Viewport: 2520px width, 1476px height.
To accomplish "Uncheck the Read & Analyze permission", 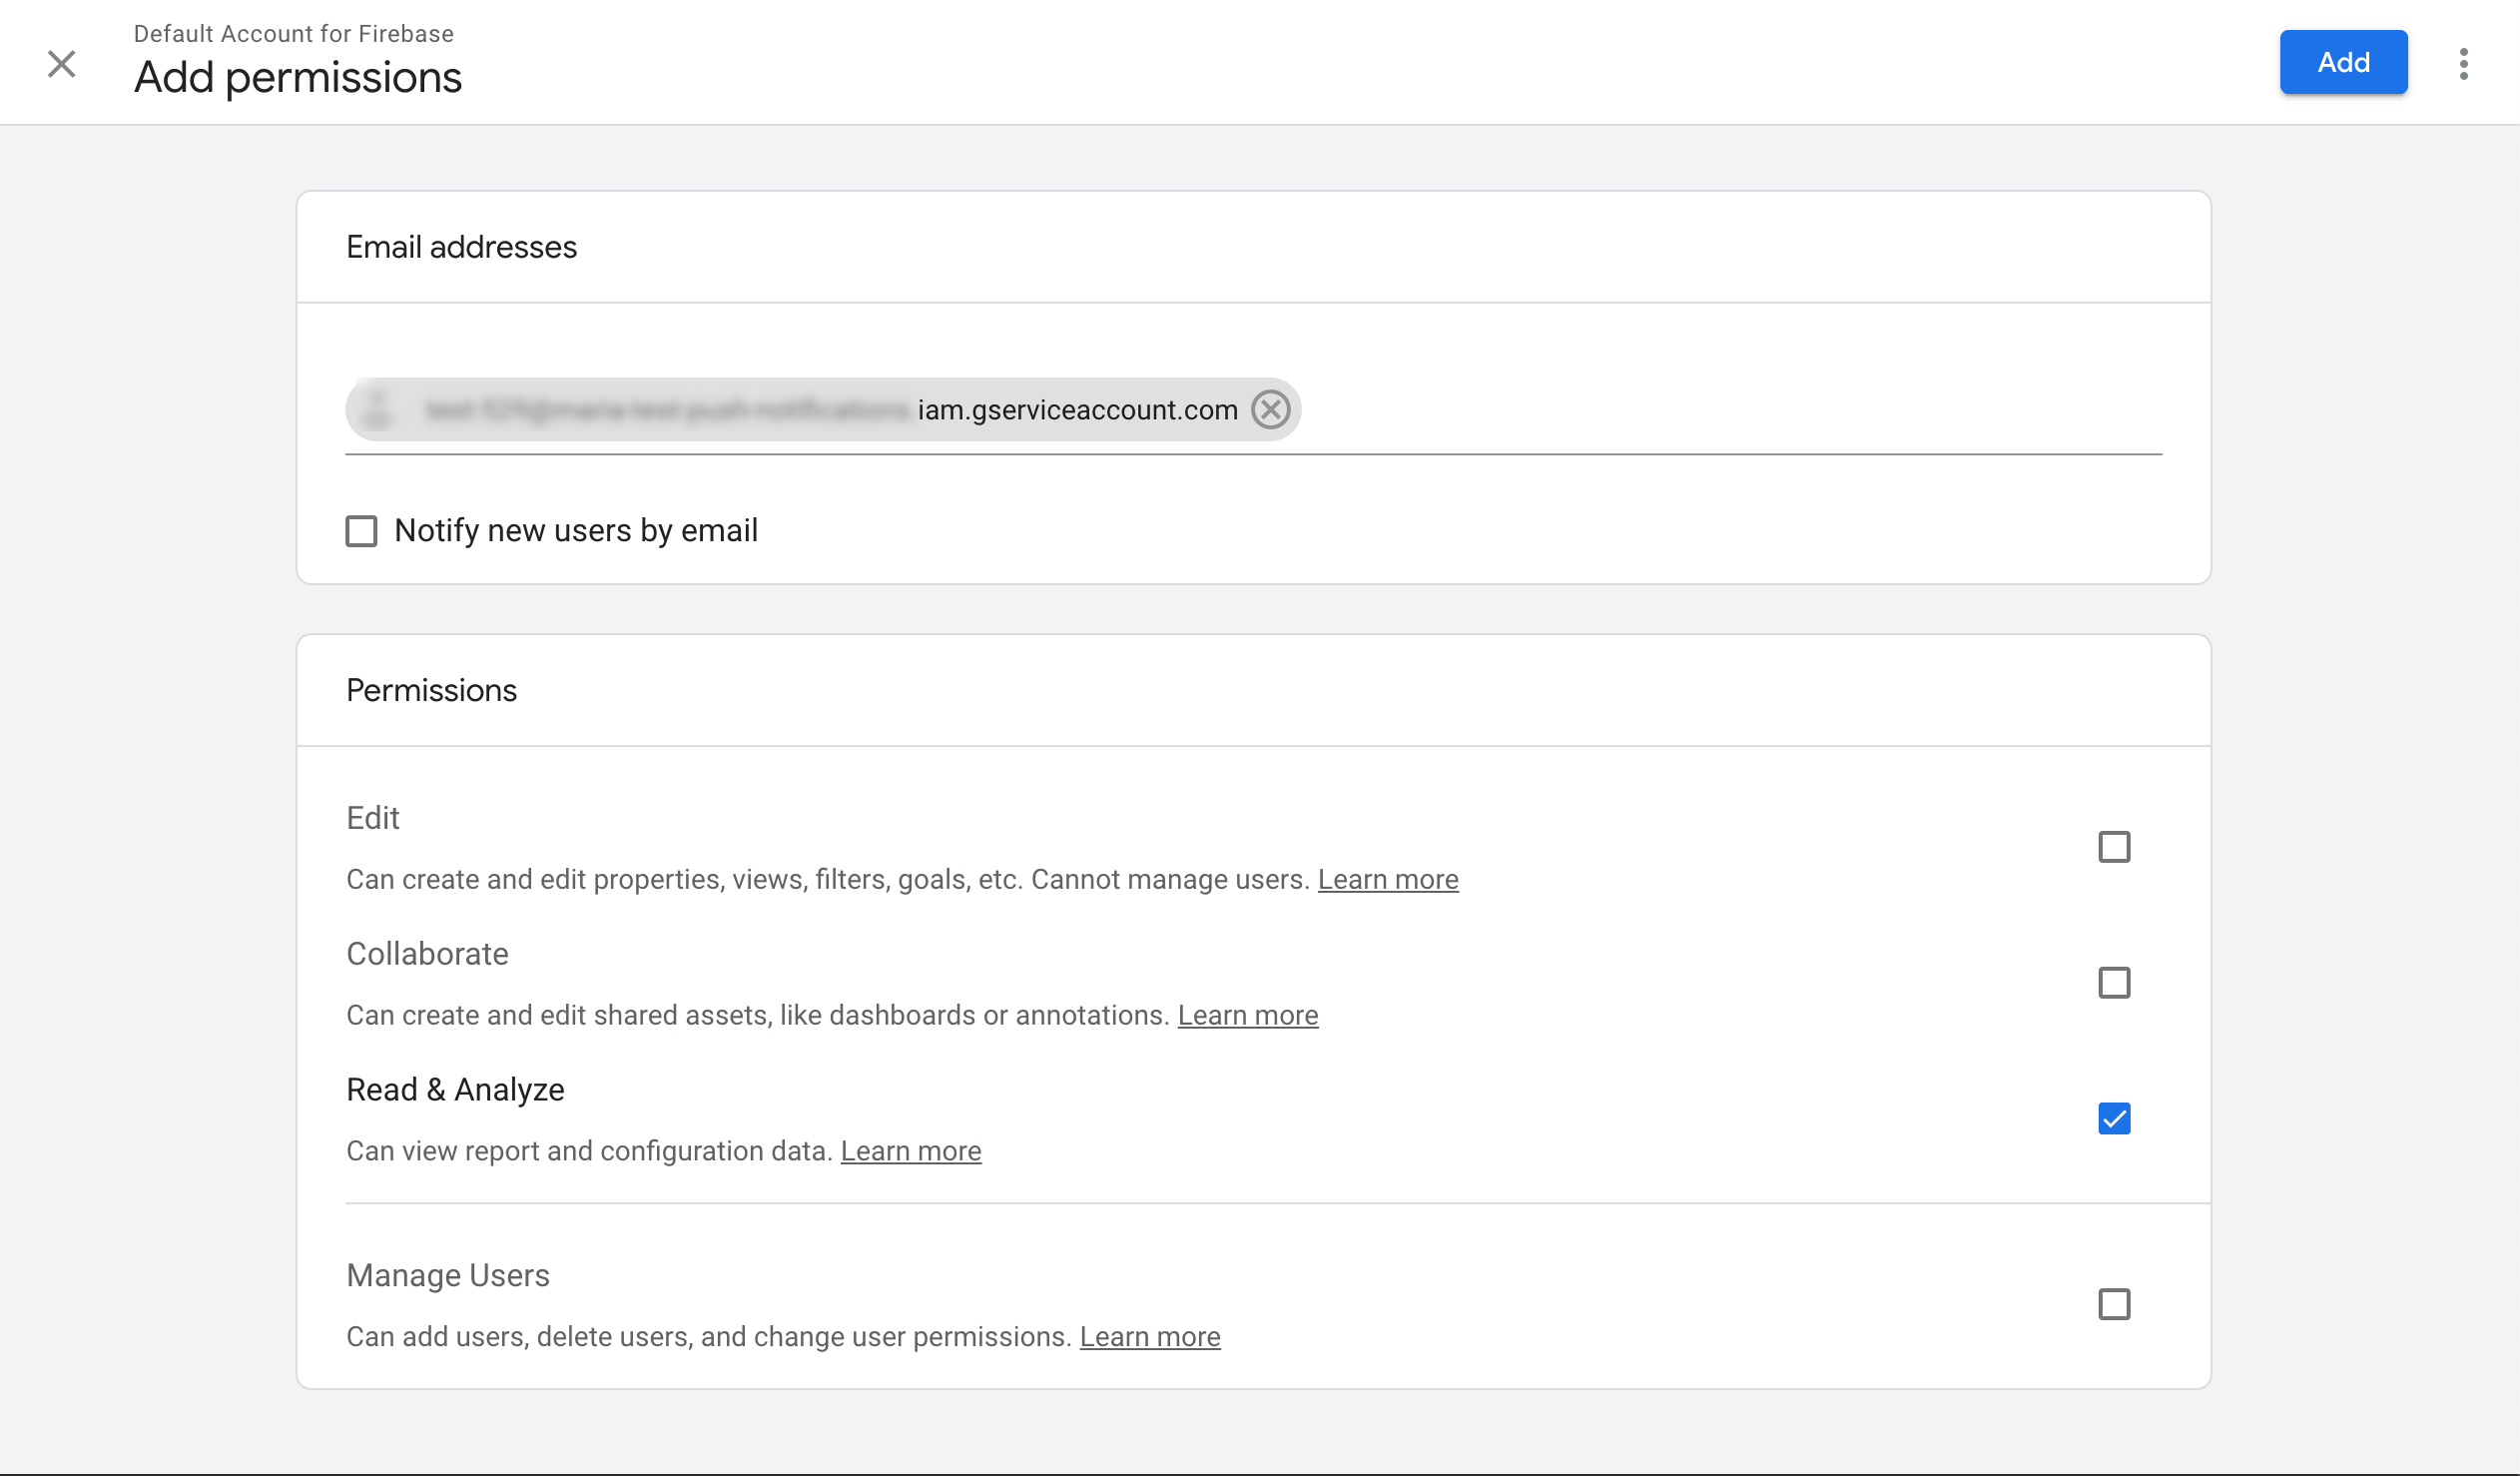I will pos(2113,1119).
